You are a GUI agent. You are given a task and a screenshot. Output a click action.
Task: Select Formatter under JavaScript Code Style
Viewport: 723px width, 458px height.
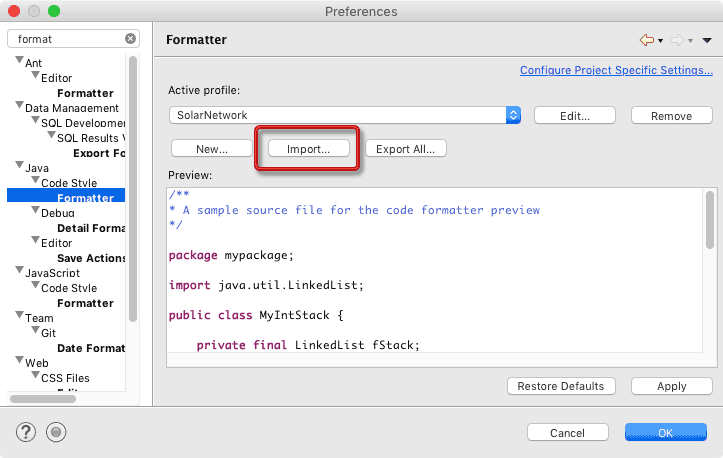85,303
